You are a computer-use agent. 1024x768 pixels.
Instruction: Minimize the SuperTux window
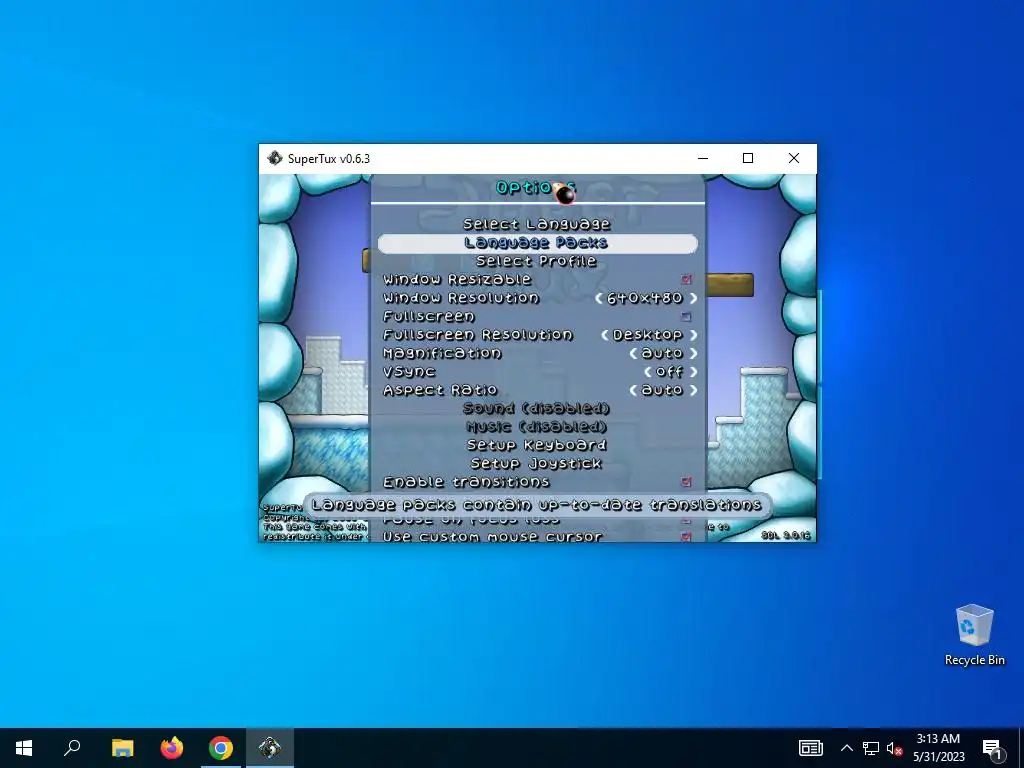(x=703, y=158)
